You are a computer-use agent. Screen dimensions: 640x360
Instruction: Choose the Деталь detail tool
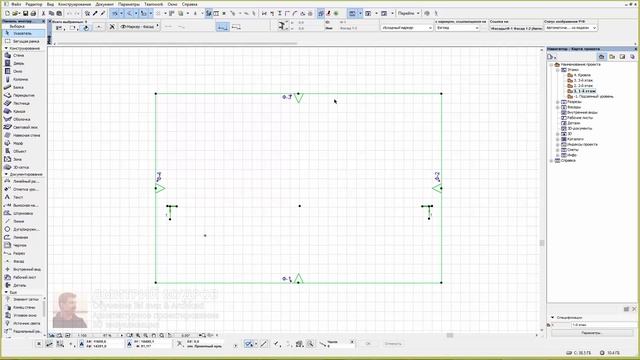(24, 285)
